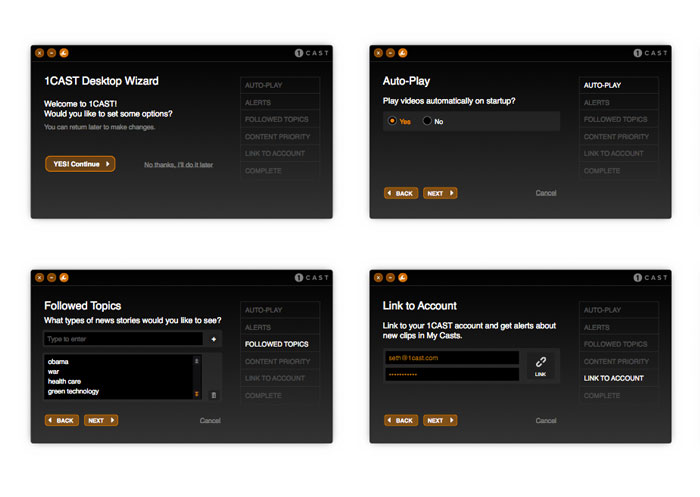
Task: Open the AUTO-PLAY step in the Desktop Wizard window
Action: point(280,85)
